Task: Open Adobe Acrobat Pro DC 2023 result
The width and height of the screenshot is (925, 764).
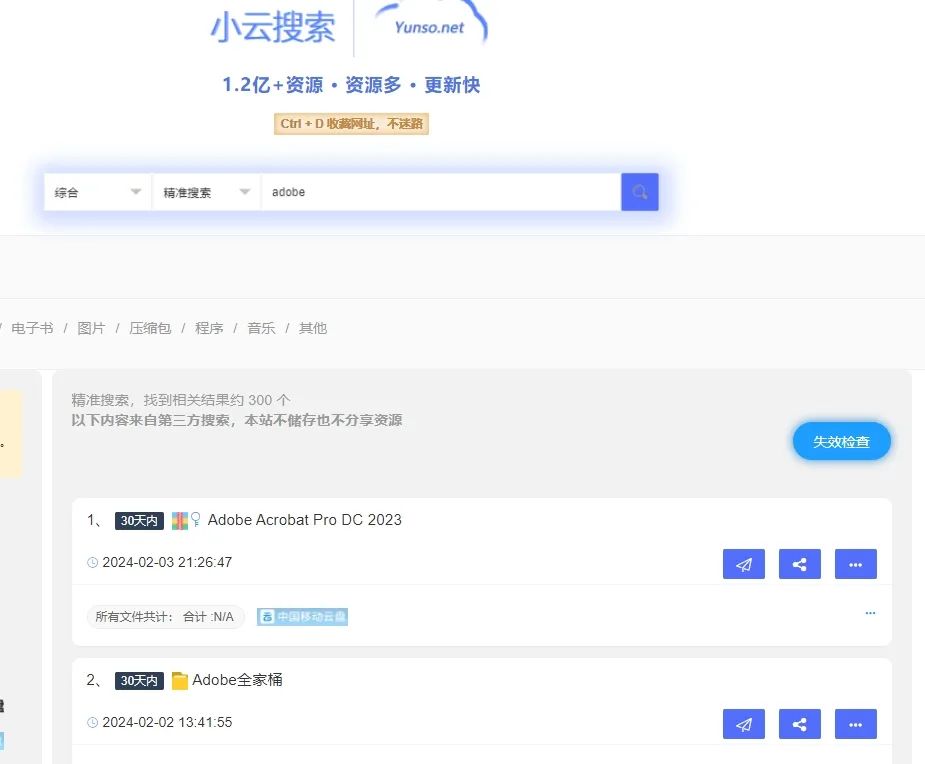Action: pyautogui.click(x=304, y=520)
